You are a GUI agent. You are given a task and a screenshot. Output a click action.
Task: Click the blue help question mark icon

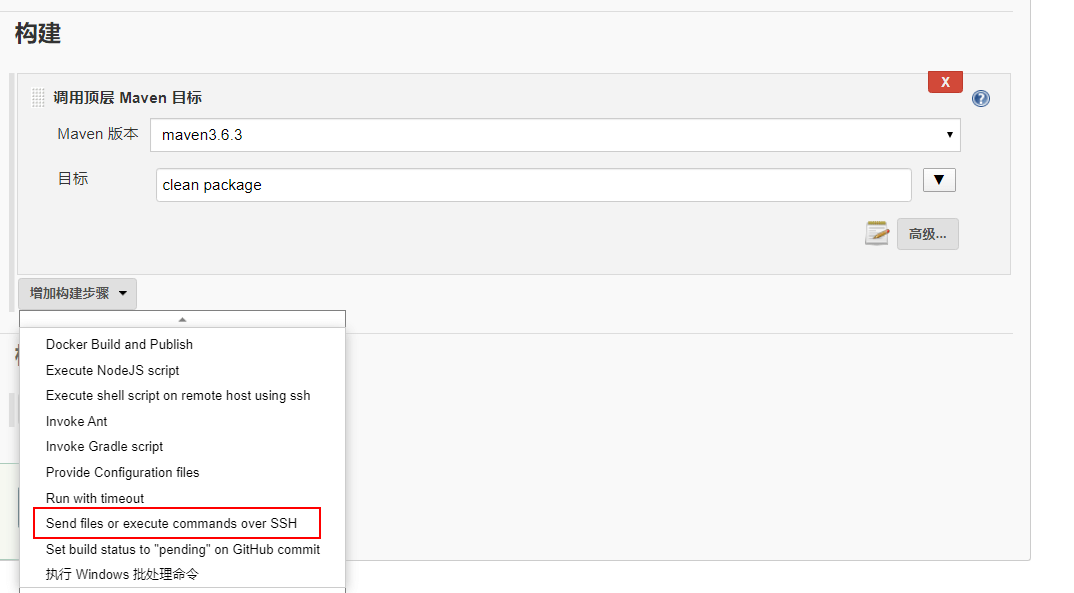coord(981,99)
